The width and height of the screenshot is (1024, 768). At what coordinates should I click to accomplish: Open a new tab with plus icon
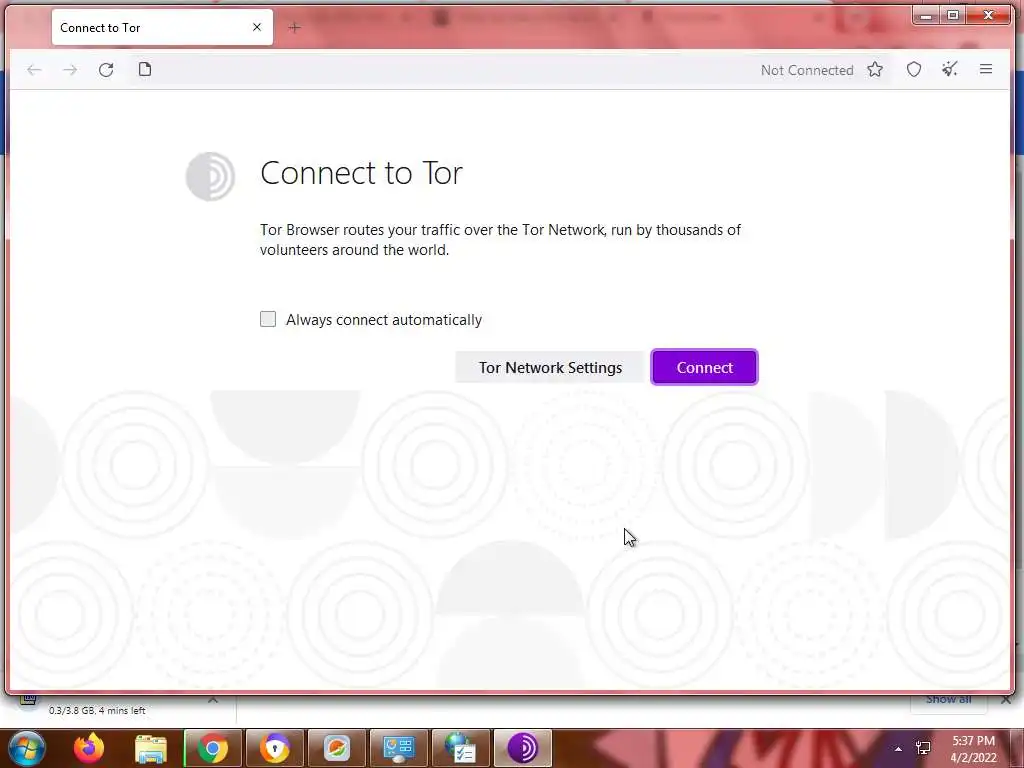[295, 27]
